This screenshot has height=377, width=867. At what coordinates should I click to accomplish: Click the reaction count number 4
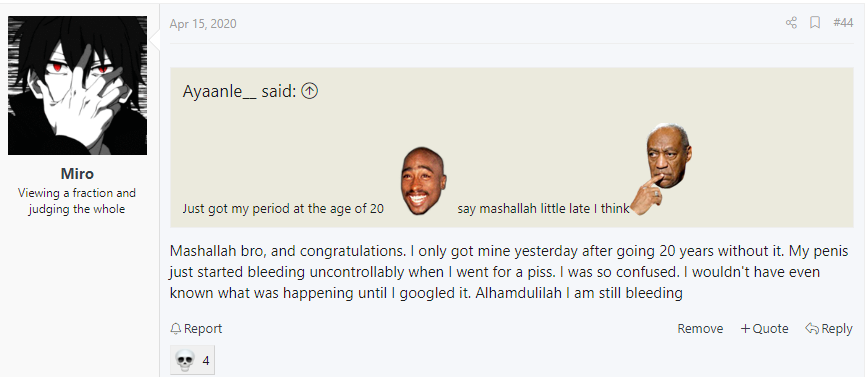(206, 361)
